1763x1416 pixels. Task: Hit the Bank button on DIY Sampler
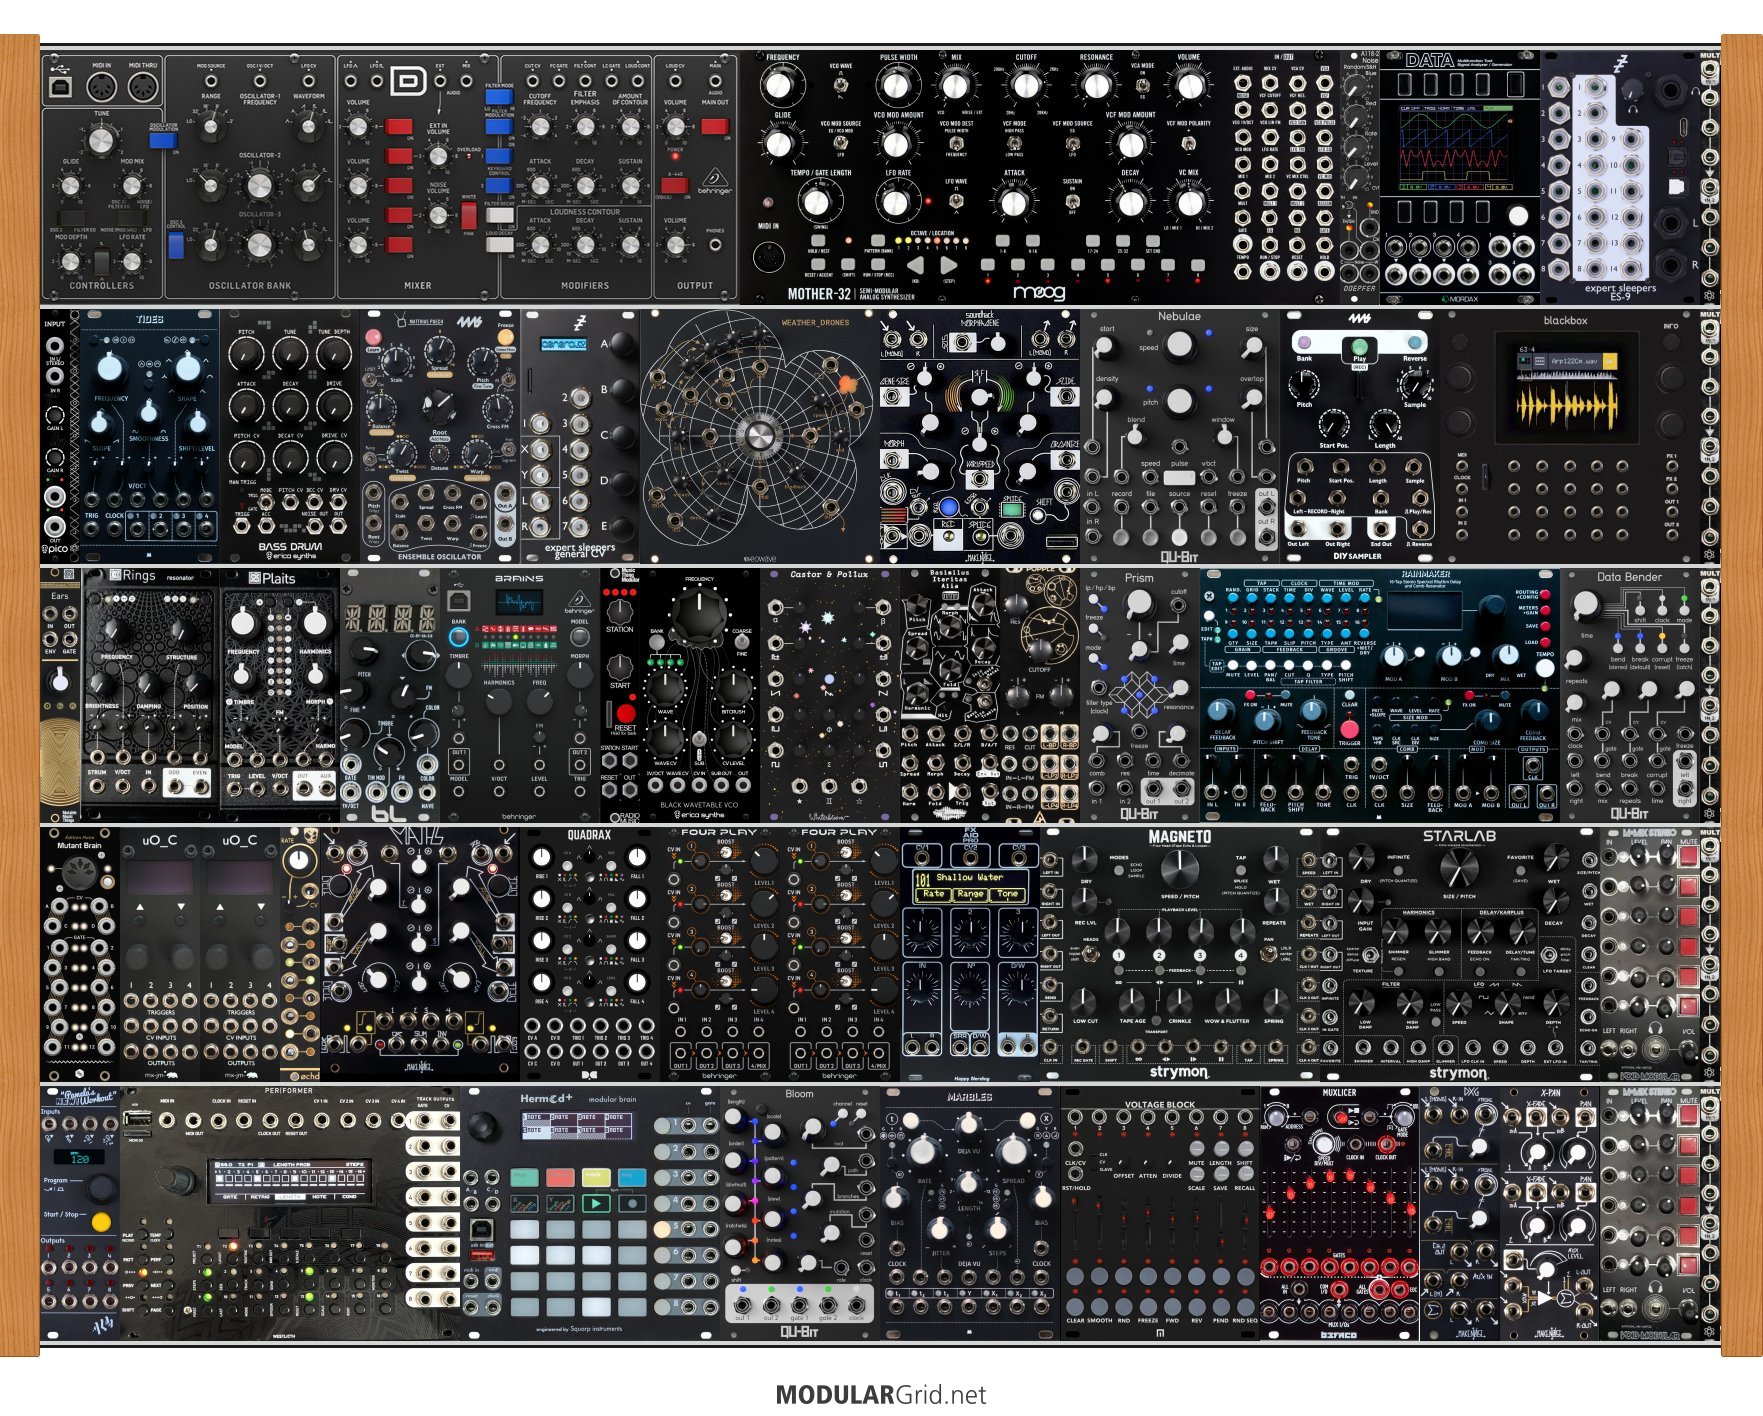coord(1304,343)
